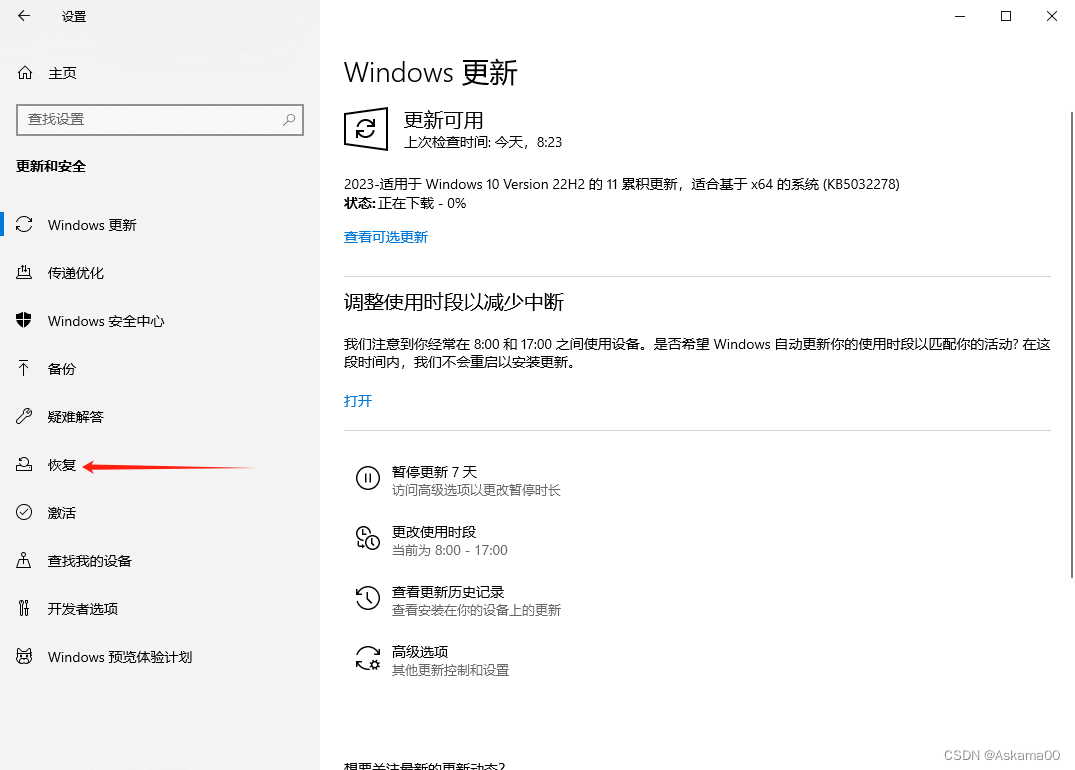The width and height of the screenshot is (1075, 770).
Task: Go to 开发者选项 page
Action: click(83, 609)
